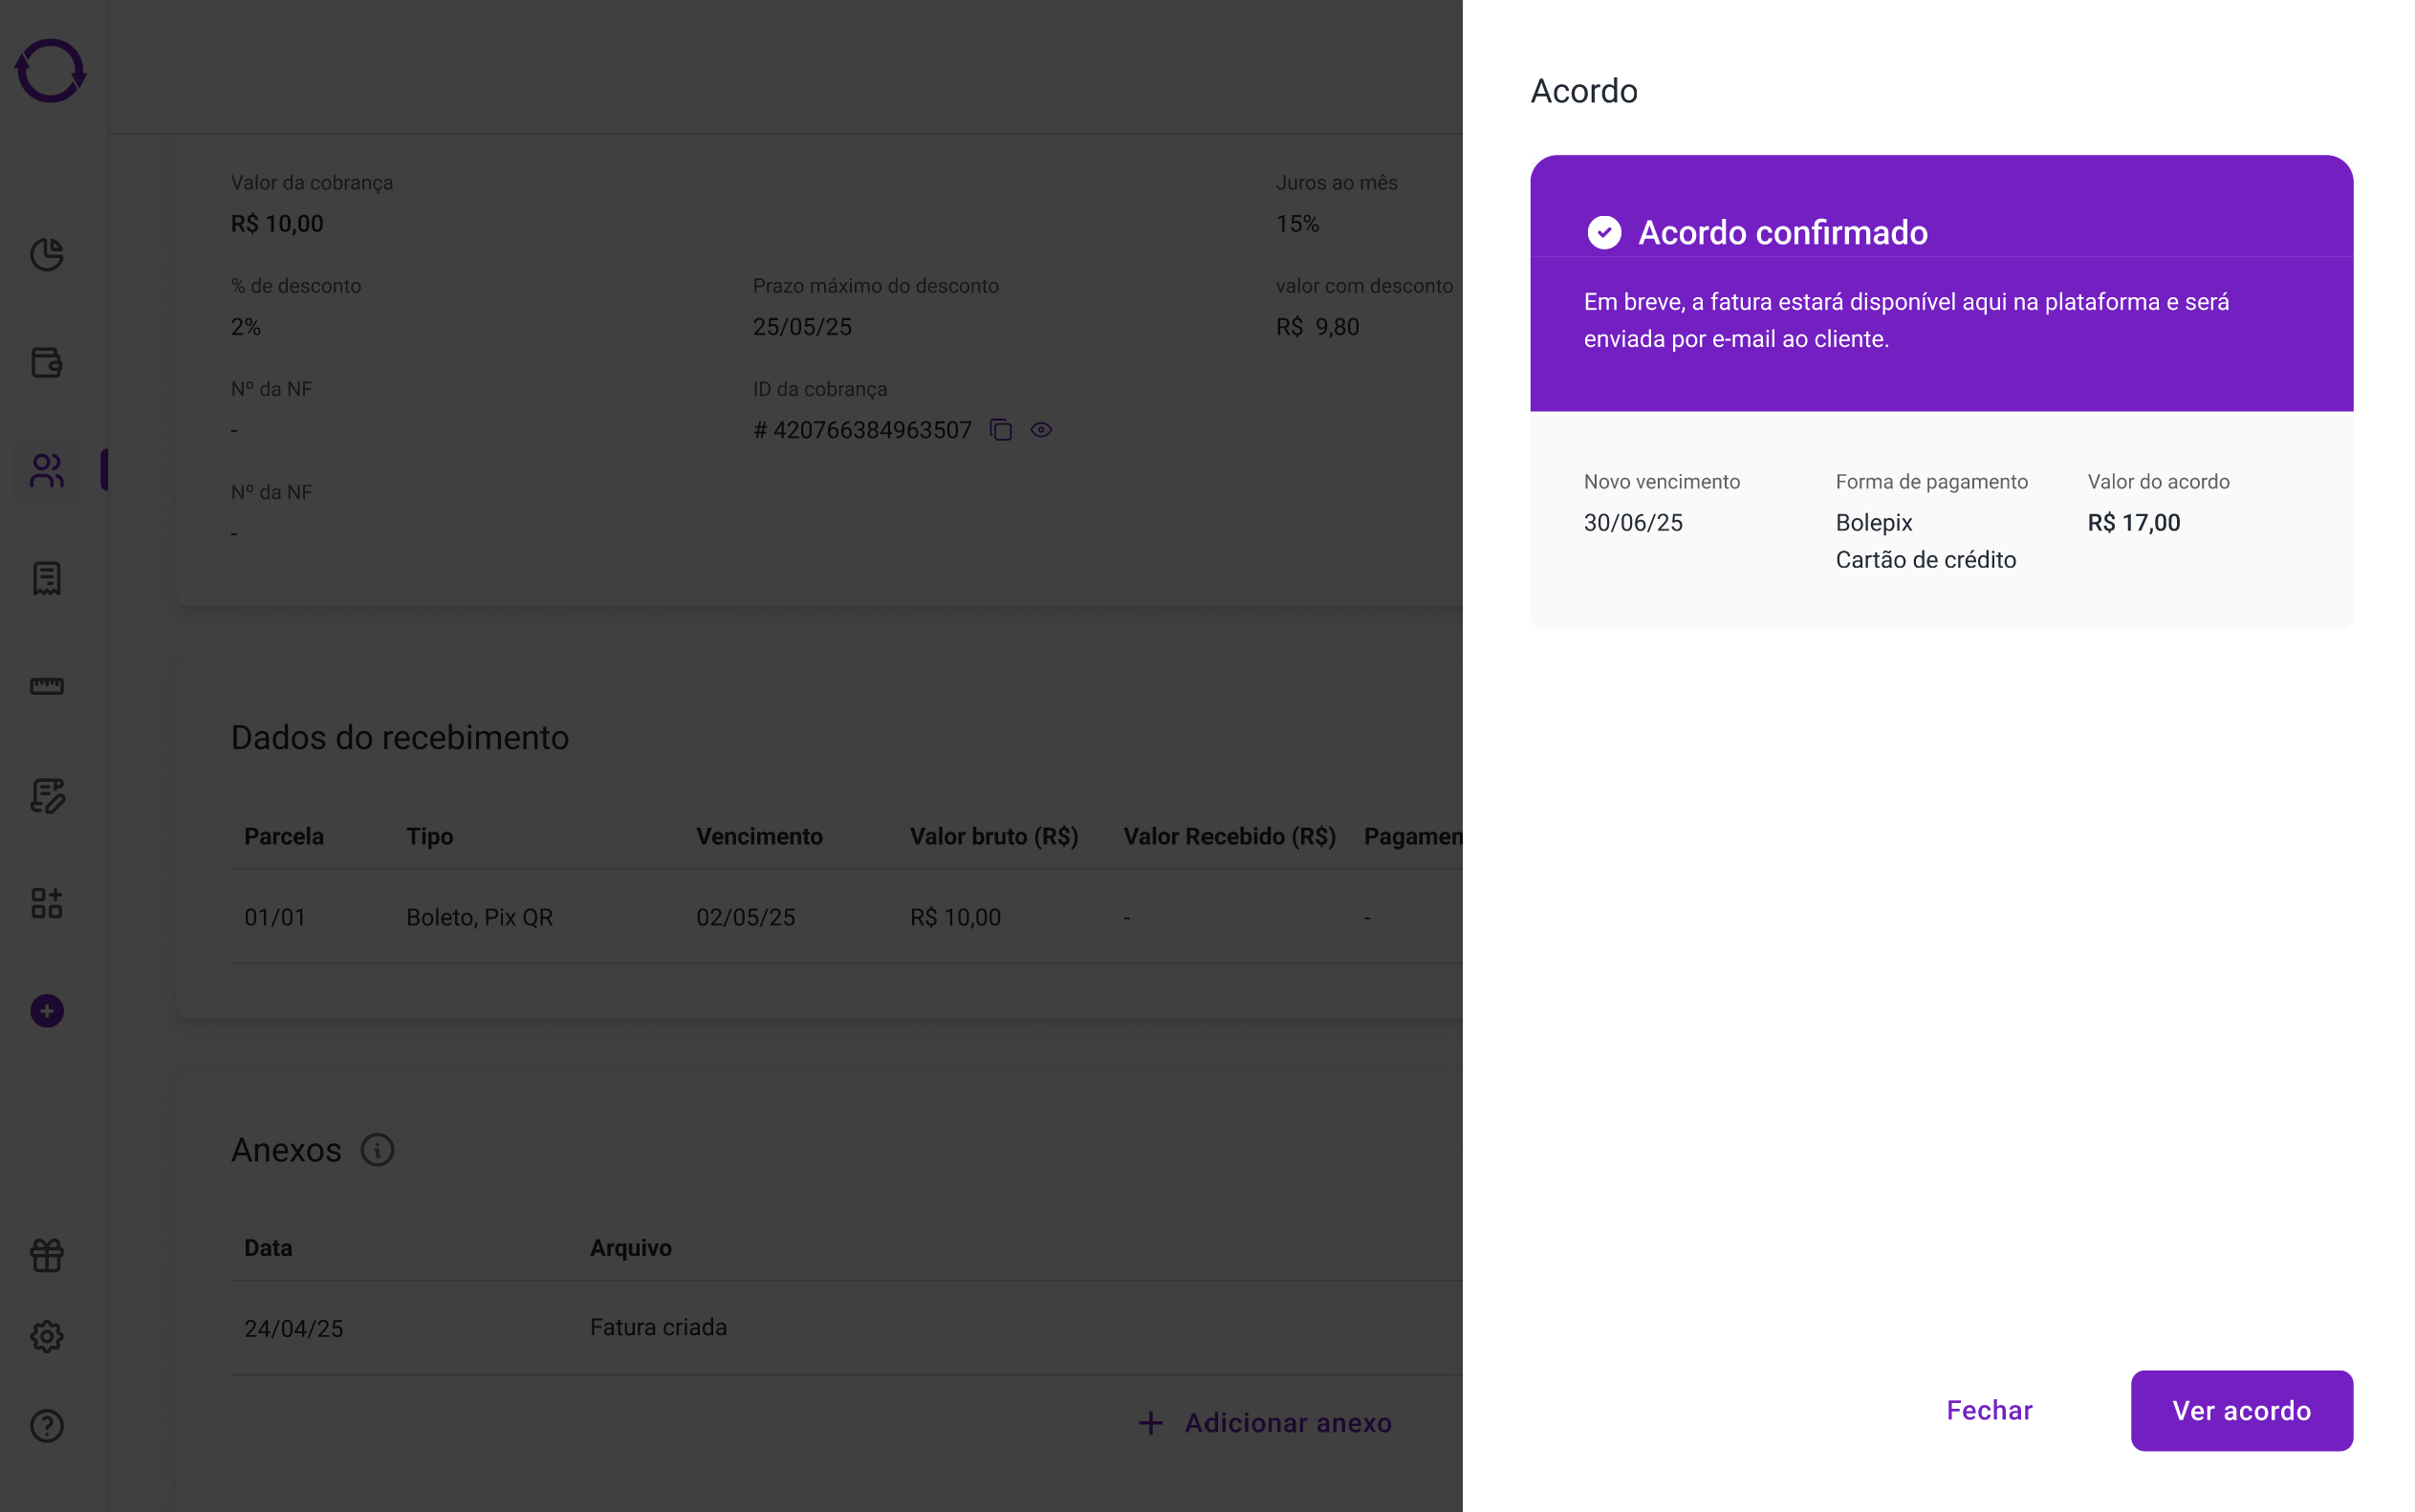Click the Anexos info icon

(x=377, y=1150)
